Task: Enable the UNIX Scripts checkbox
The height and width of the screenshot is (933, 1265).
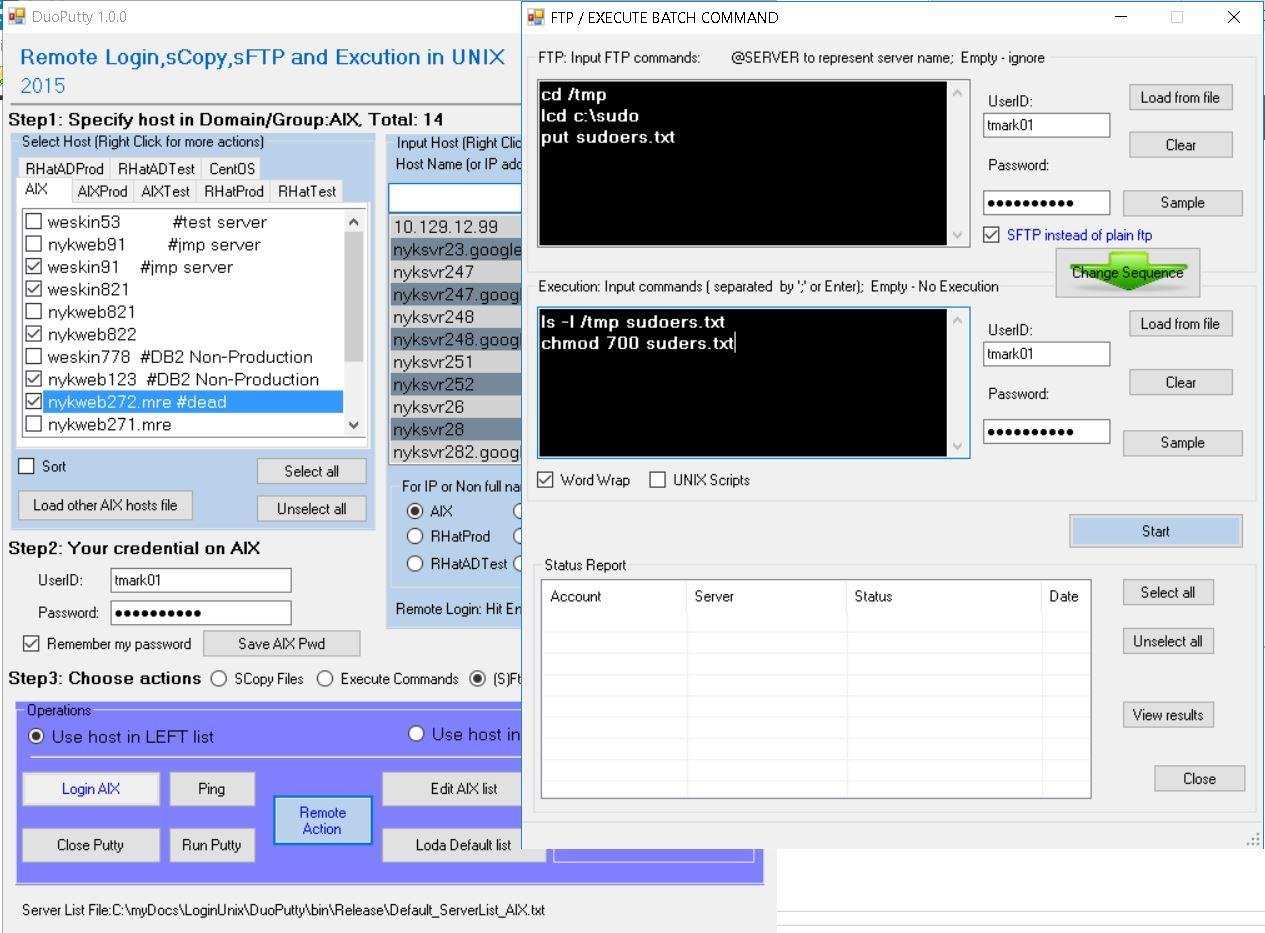Action: click(x=657, y=480)
